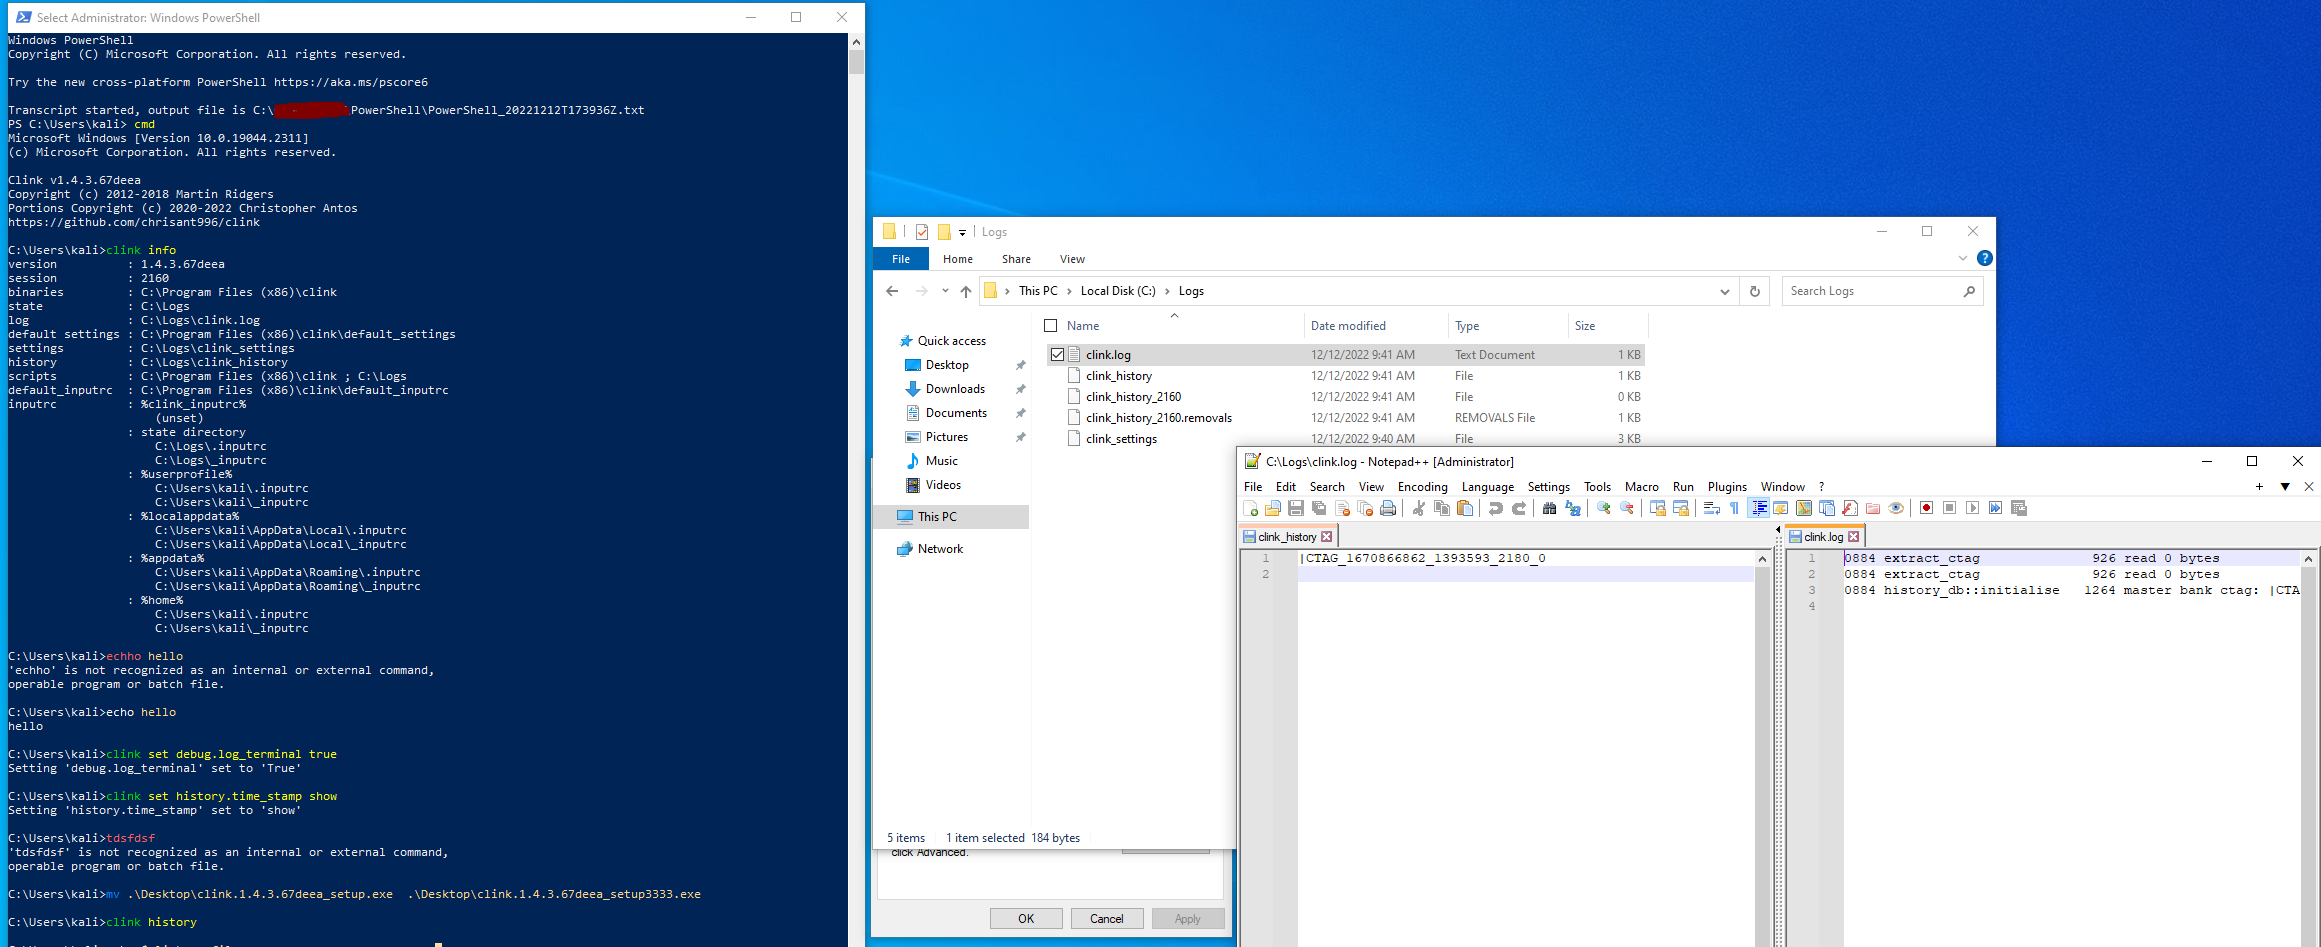Select the Find icon (binoculars) in Notepad++
Viewport: 2321px width, 947px height.
point(1549,508)
